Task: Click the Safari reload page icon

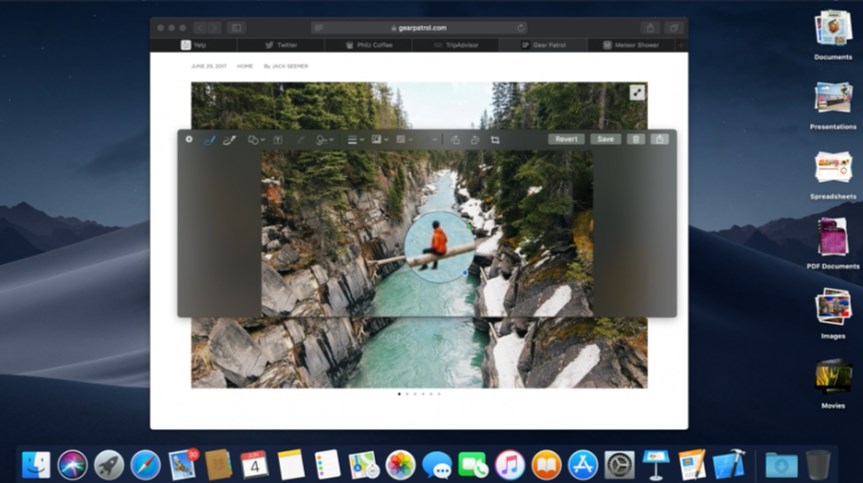Action: [x=521, y=28]
